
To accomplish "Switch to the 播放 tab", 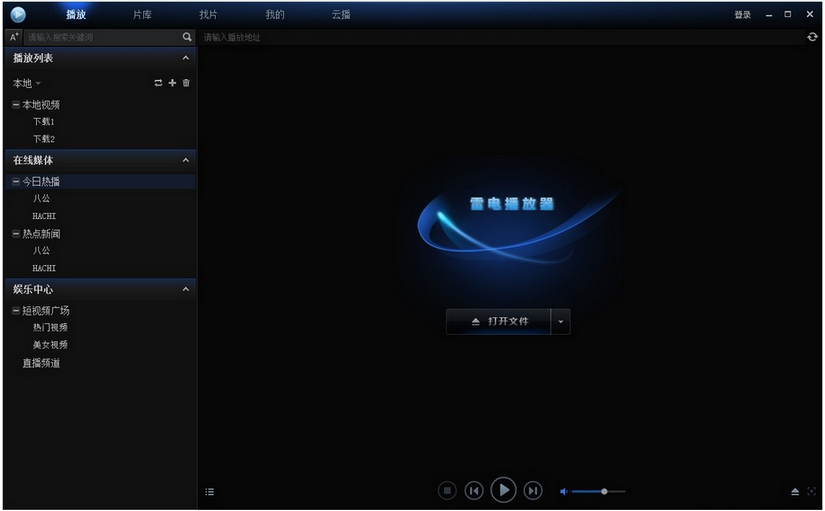I will [x=76, y=15].
